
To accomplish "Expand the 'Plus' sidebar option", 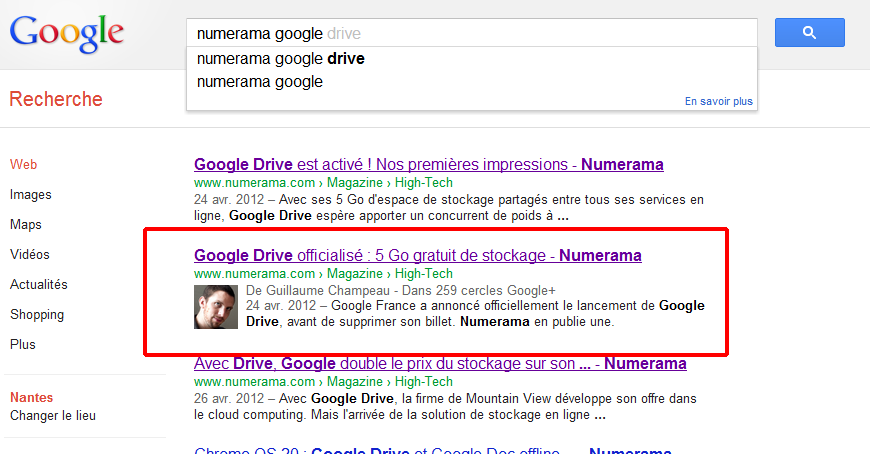I will [x=23, y=345].
